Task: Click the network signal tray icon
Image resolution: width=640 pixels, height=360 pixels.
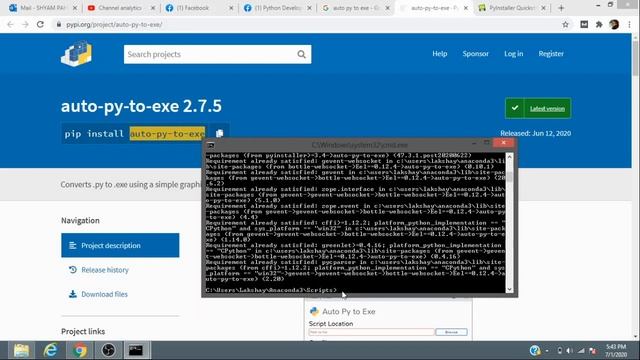Action: pyautogui.click(x=581, y=351)
